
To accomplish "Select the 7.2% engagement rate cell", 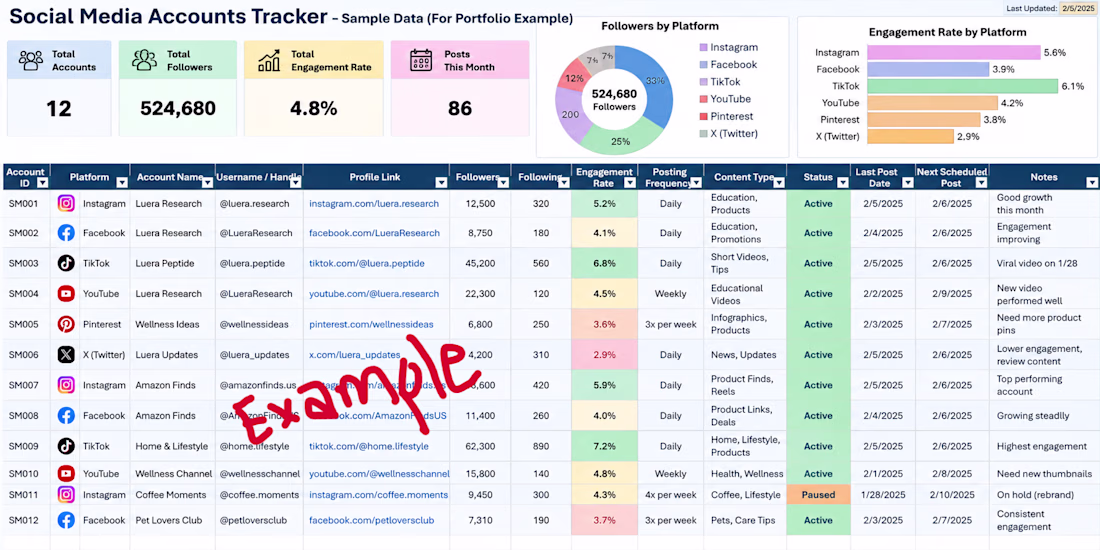I will [605, 446].
